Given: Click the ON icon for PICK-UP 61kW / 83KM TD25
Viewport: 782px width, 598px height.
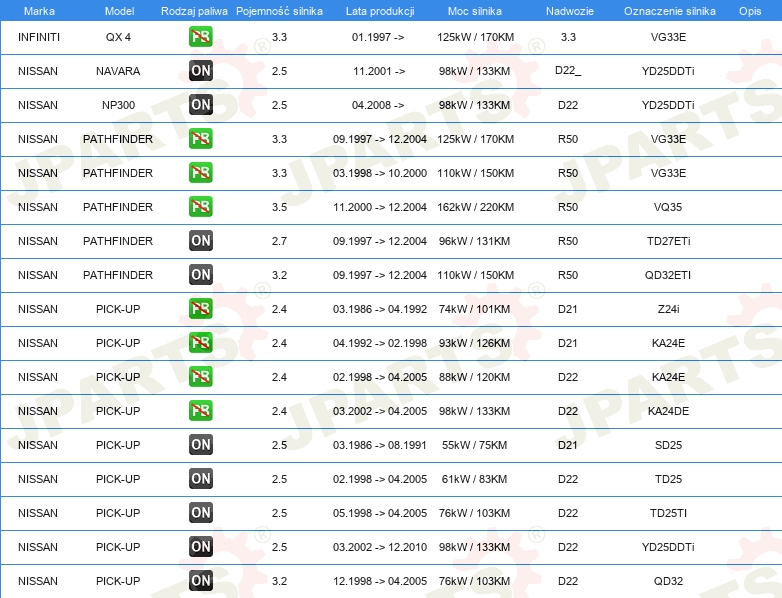Looking at the screenshot, I should 200,479.
